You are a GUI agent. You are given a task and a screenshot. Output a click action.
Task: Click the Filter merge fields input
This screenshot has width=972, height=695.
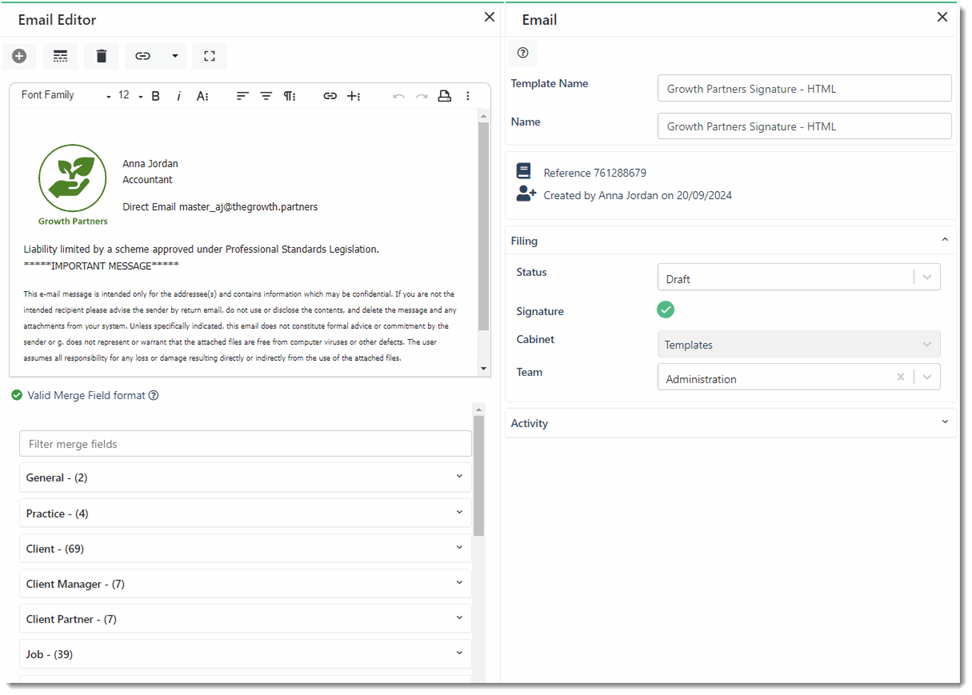click(245, 444)
